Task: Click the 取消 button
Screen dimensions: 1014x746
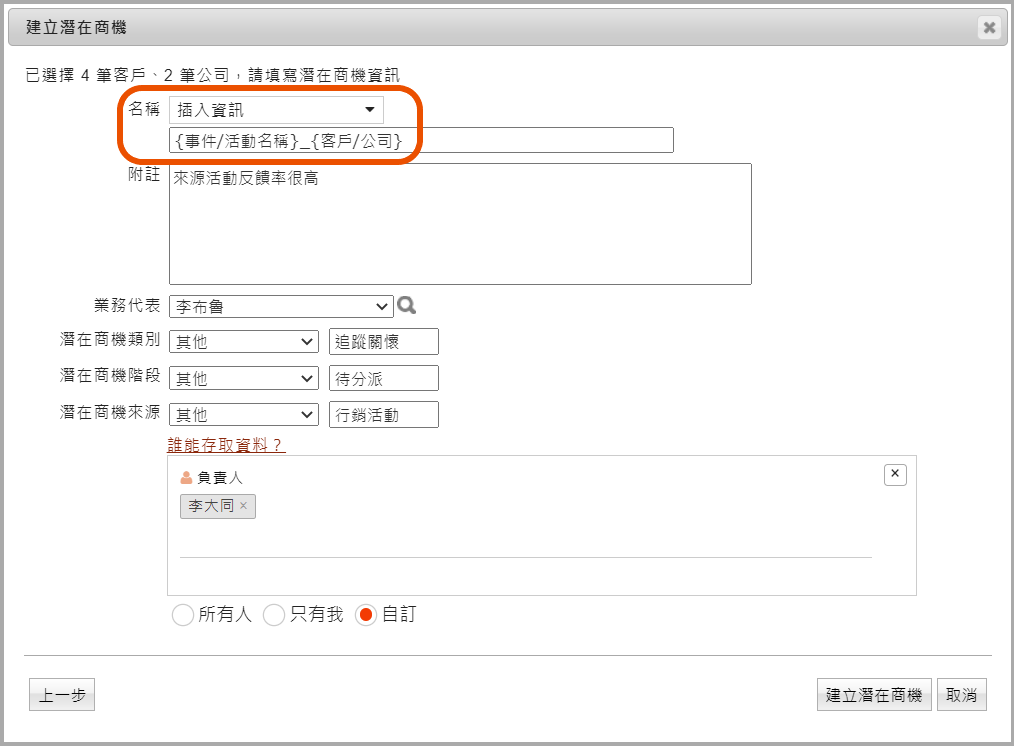Action: coord(961,695)
